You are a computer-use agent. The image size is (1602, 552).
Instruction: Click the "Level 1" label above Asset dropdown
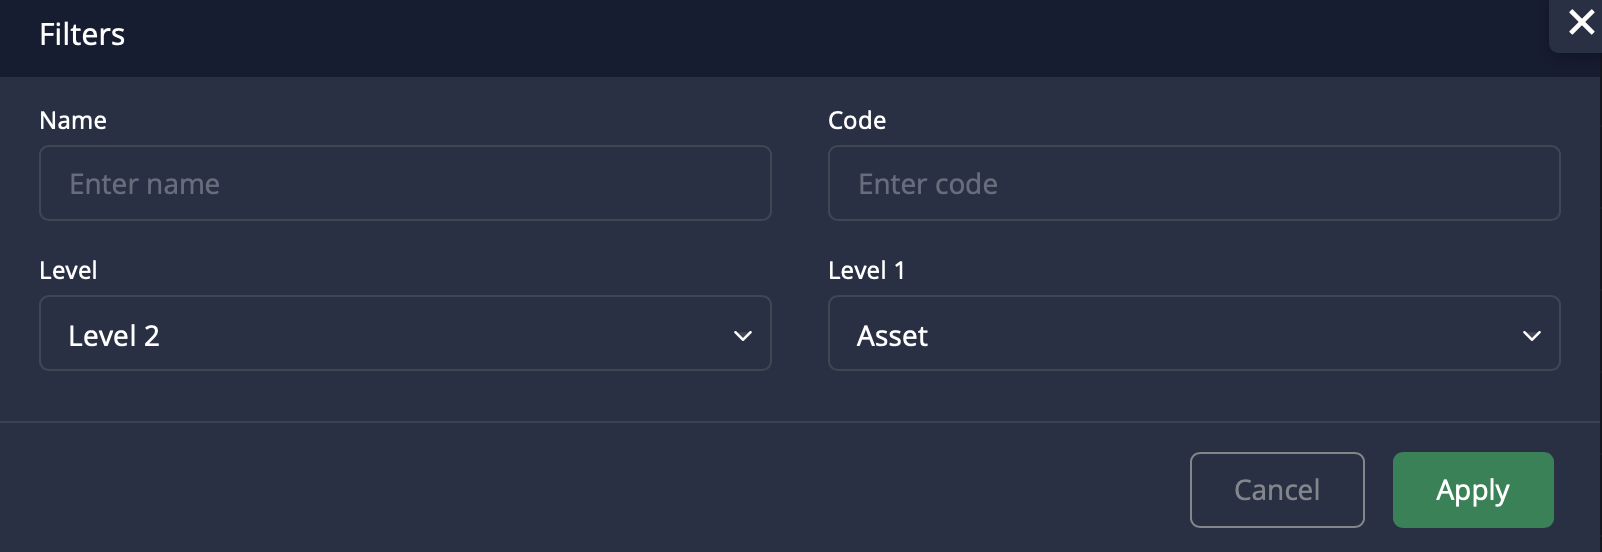866,271
